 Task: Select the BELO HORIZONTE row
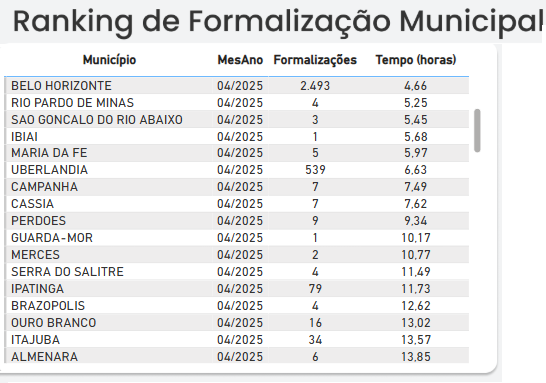(237, 86)
